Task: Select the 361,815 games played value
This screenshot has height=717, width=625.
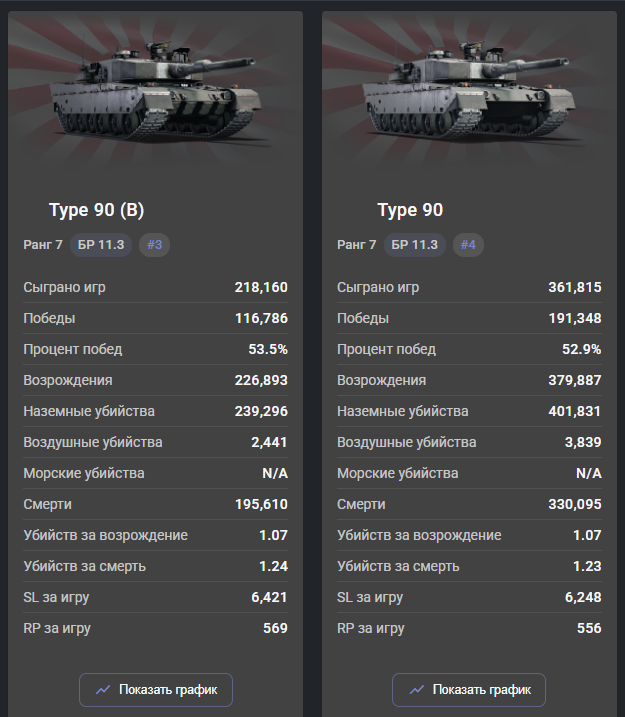Action: (x=575, y=287)
